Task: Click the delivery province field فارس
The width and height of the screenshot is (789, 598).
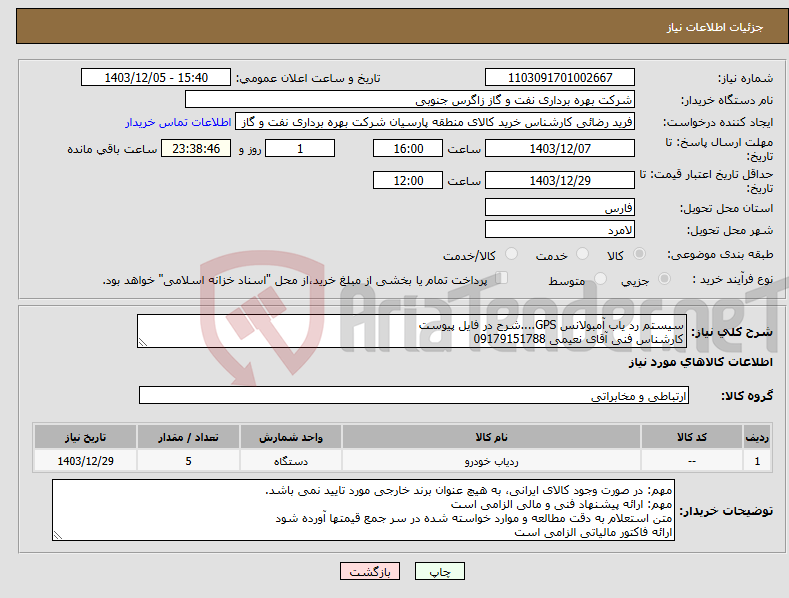Action: 560,207
